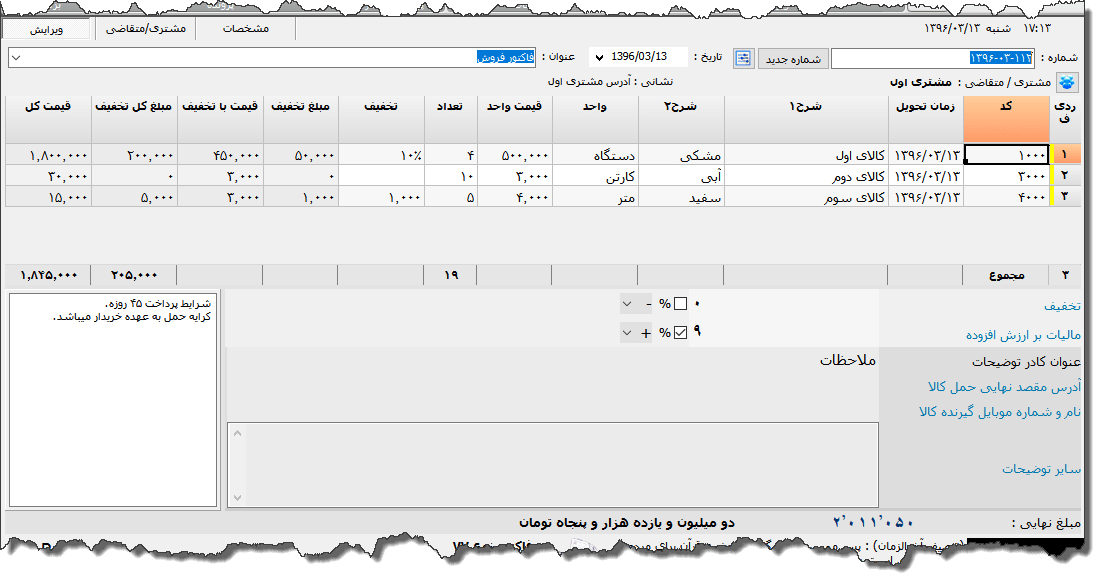This screenshot has width=1093, height=573.
Task: Uncheck the مالیات بر ارزش افزوده percent checkbox
Action: (x=680, y=333)
